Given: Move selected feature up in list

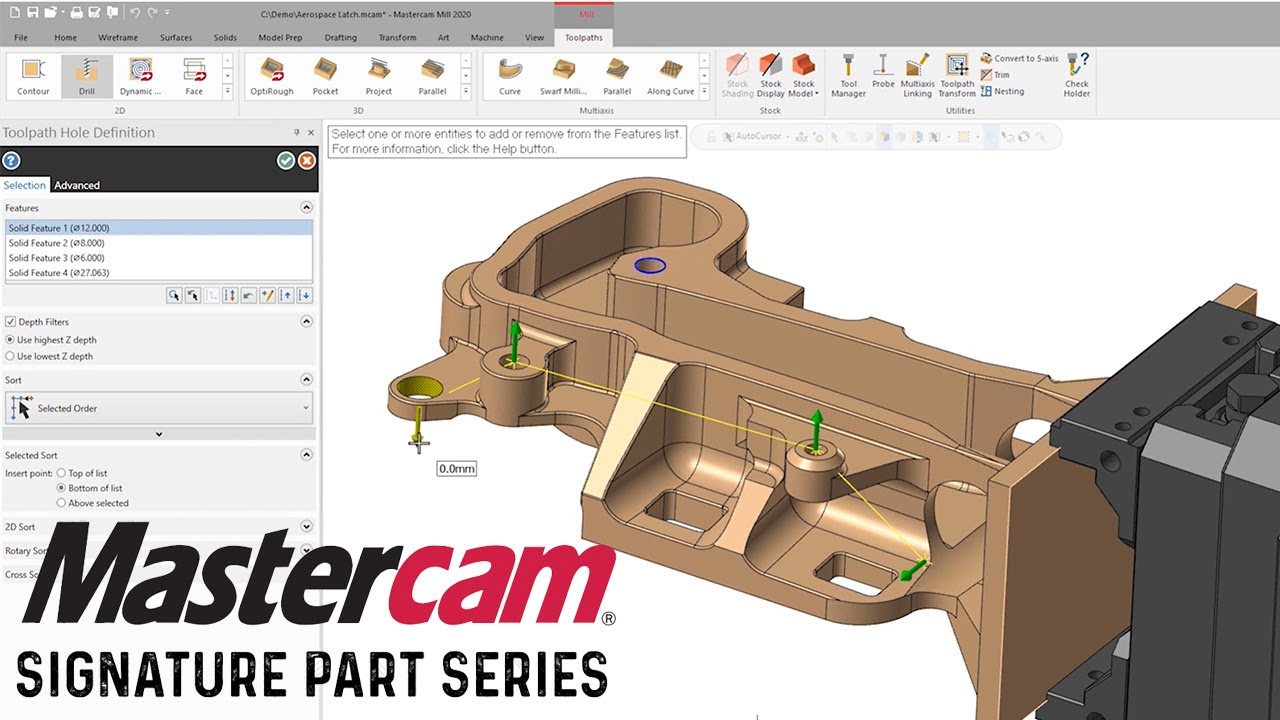Looking at the screenshot, I should point(286,295).
